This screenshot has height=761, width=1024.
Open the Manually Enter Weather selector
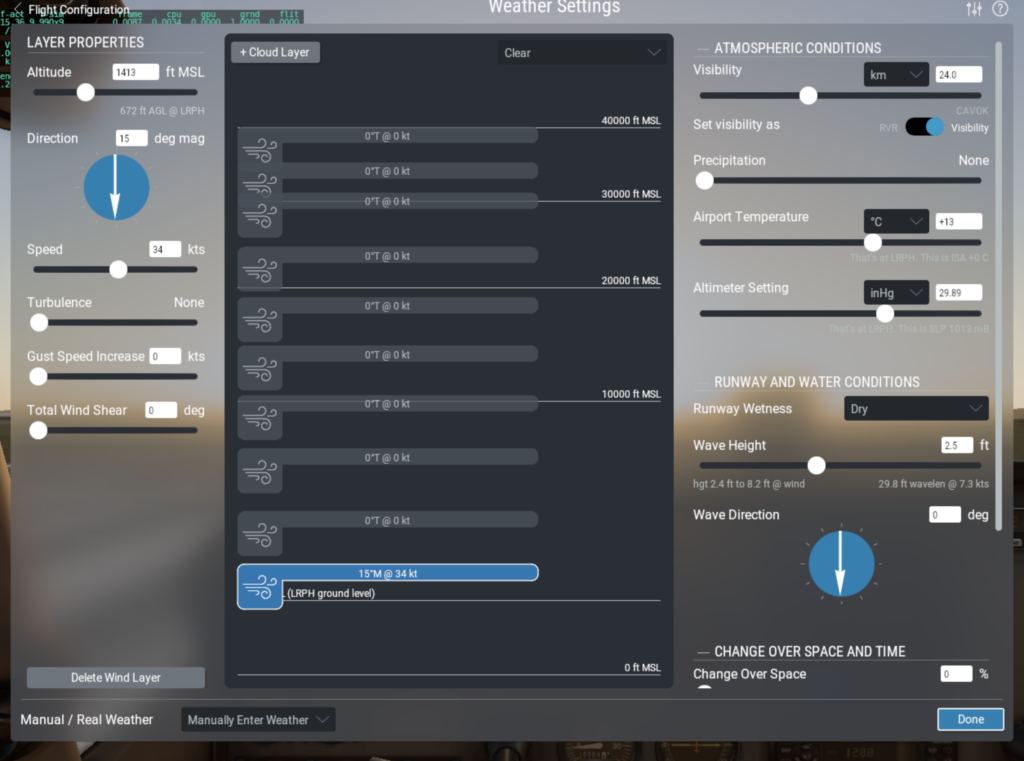click(x=257, y=719)
